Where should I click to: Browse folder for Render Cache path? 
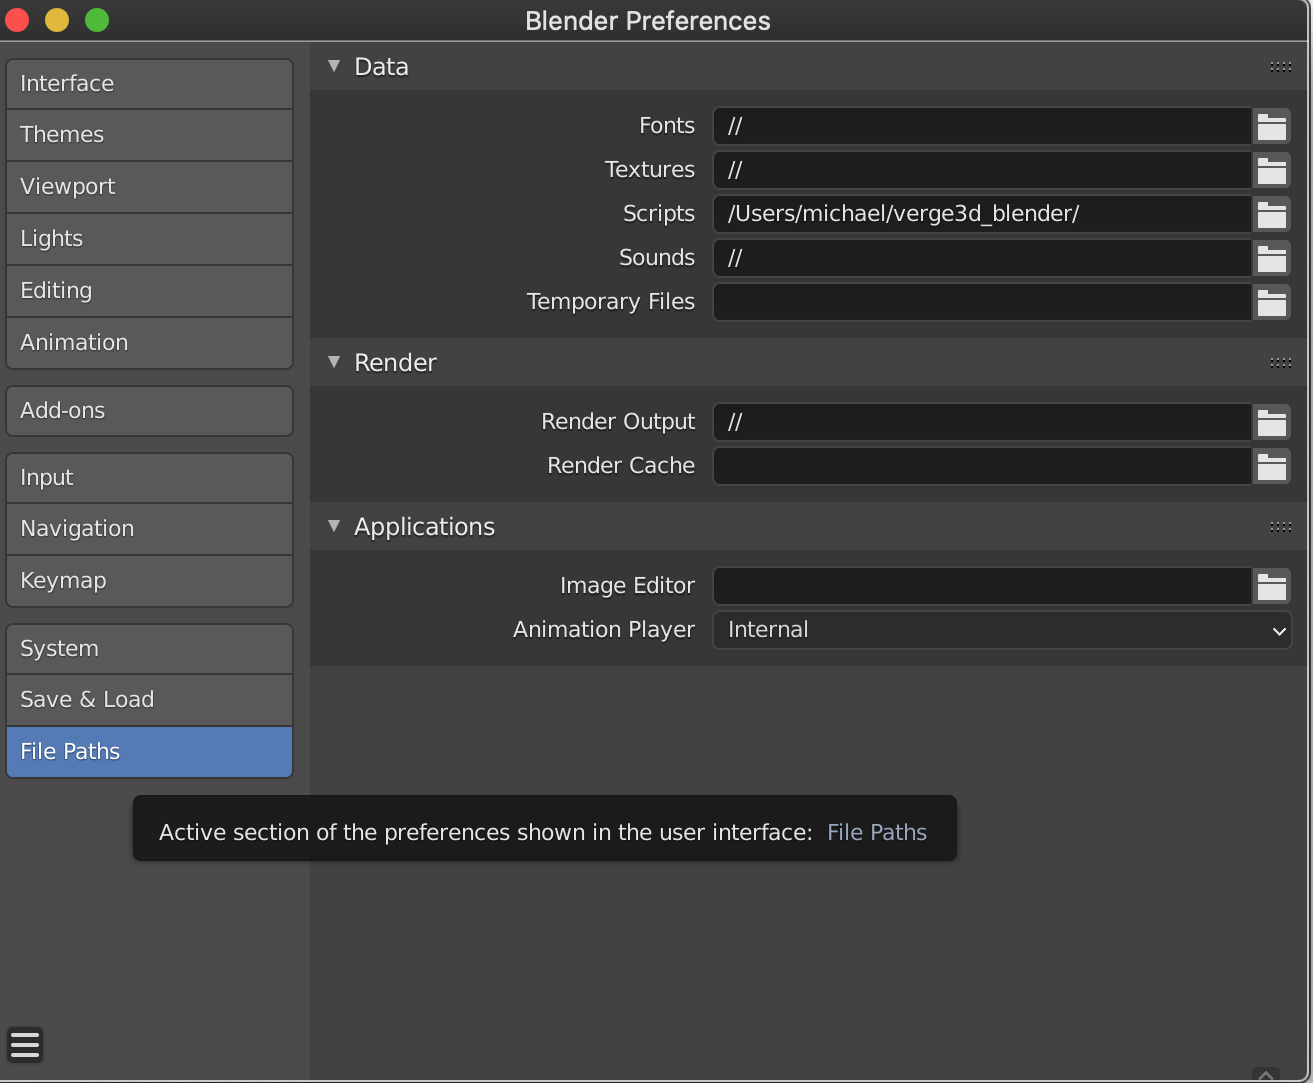point(1271,466)
